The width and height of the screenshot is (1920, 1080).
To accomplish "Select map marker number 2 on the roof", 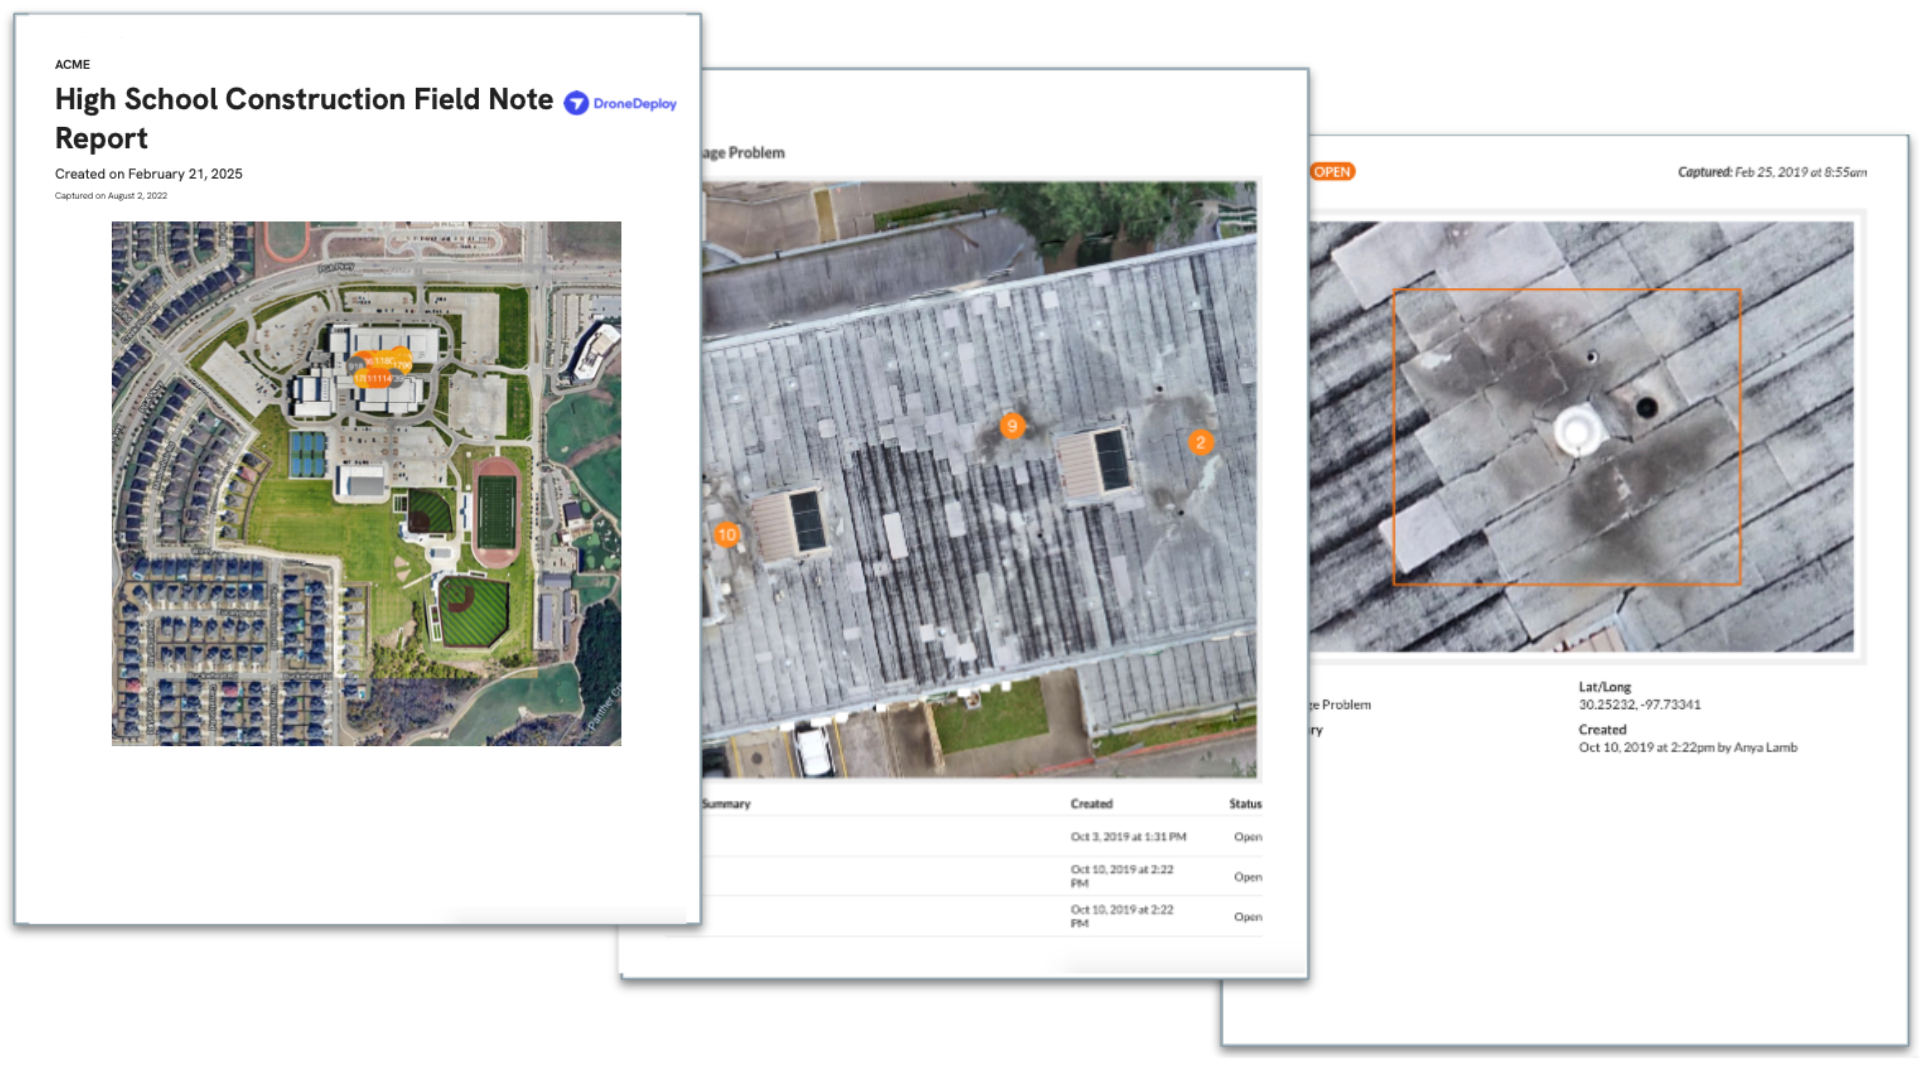I will (1201, 442).
